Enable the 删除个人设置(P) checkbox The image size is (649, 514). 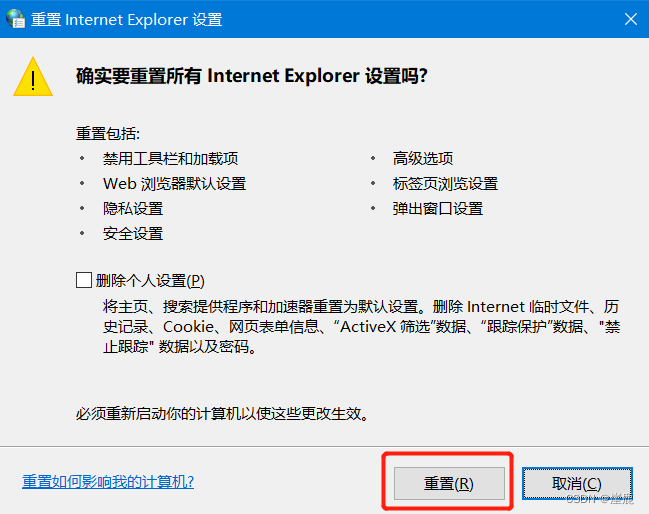click(84, 280)
